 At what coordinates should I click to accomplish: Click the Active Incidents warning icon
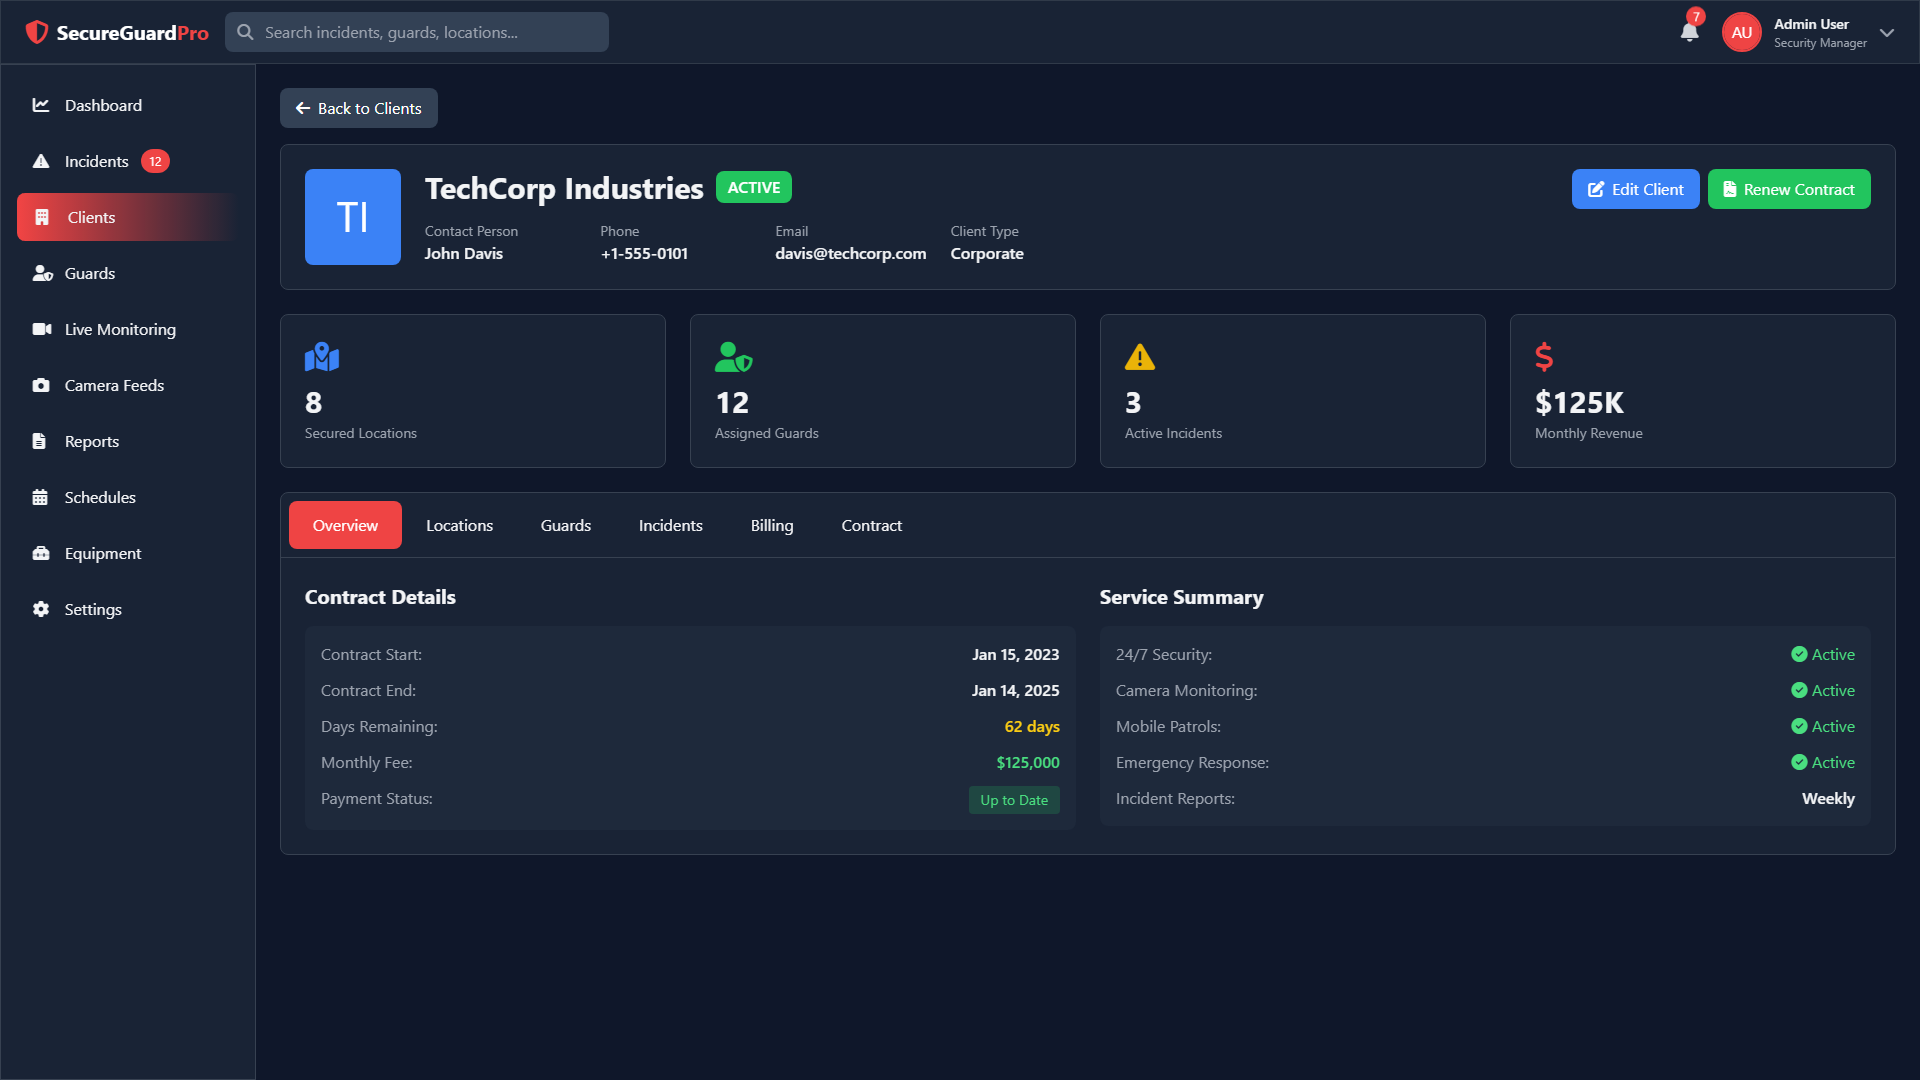1139,357
